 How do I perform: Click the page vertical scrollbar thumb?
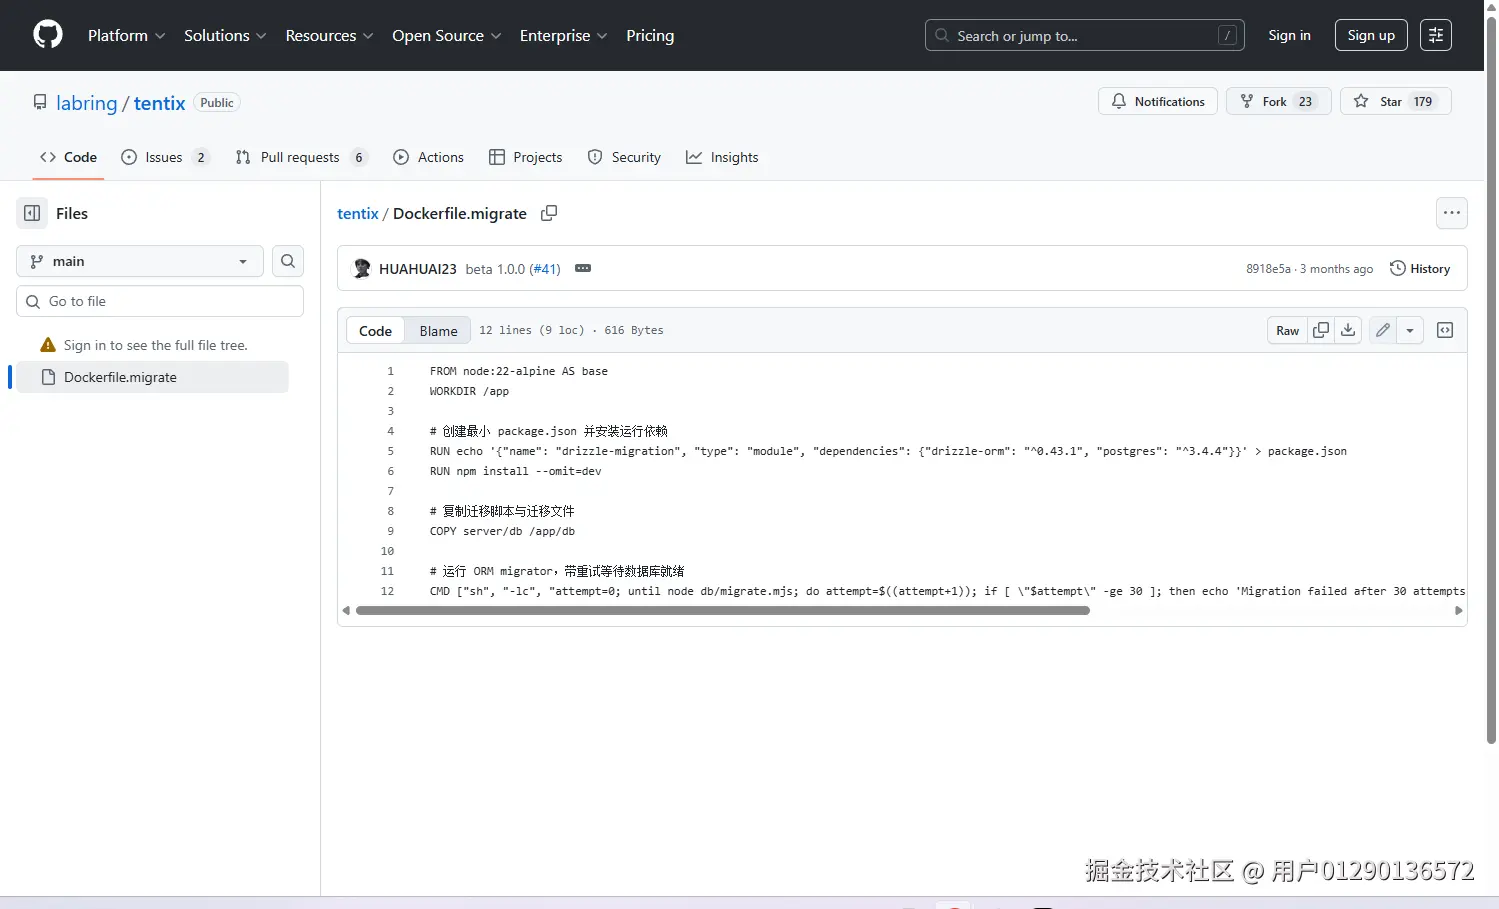point(1491,380)
